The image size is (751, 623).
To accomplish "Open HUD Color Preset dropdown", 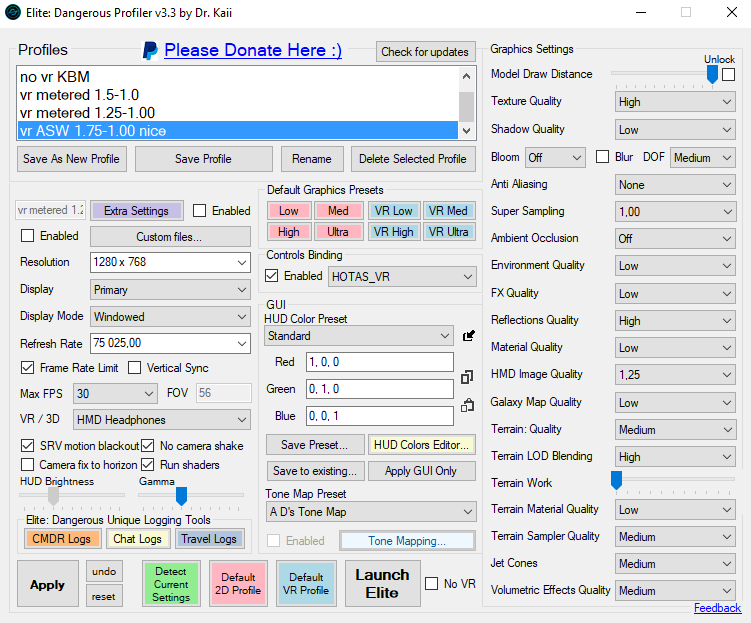I will [x=359, y=336].
